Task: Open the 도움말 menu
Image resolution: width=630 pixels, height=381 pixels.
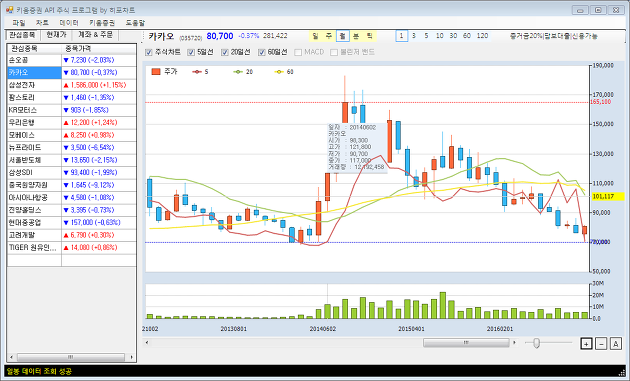Action: click(x=135, y=23)
